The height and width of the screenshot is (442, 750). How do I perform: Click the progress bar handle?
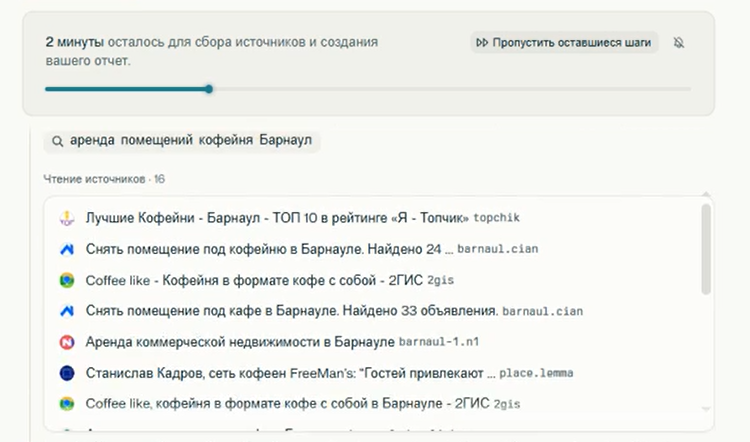click(x=209, y=89)
